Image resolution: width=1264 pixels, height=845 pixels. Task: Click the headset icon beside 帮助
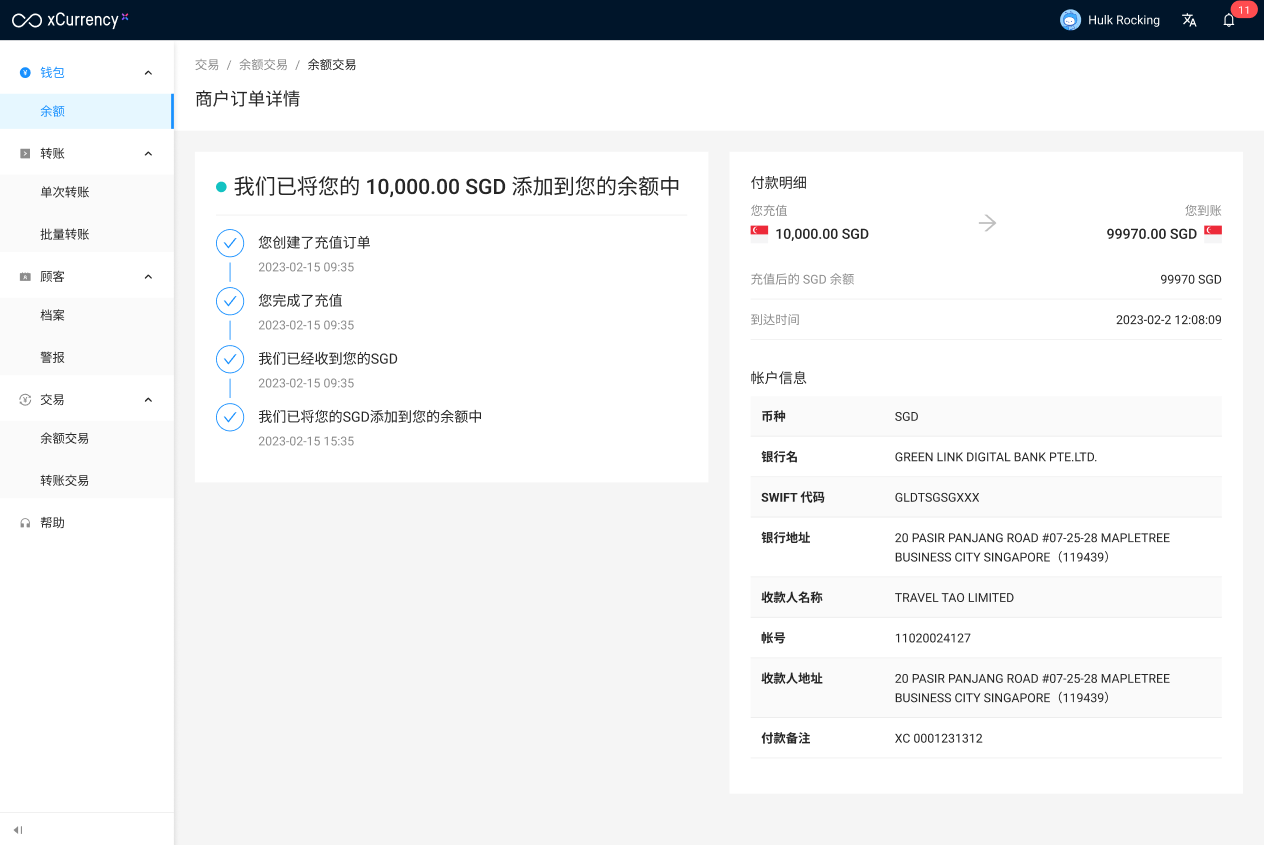click(x=25, y=523)
